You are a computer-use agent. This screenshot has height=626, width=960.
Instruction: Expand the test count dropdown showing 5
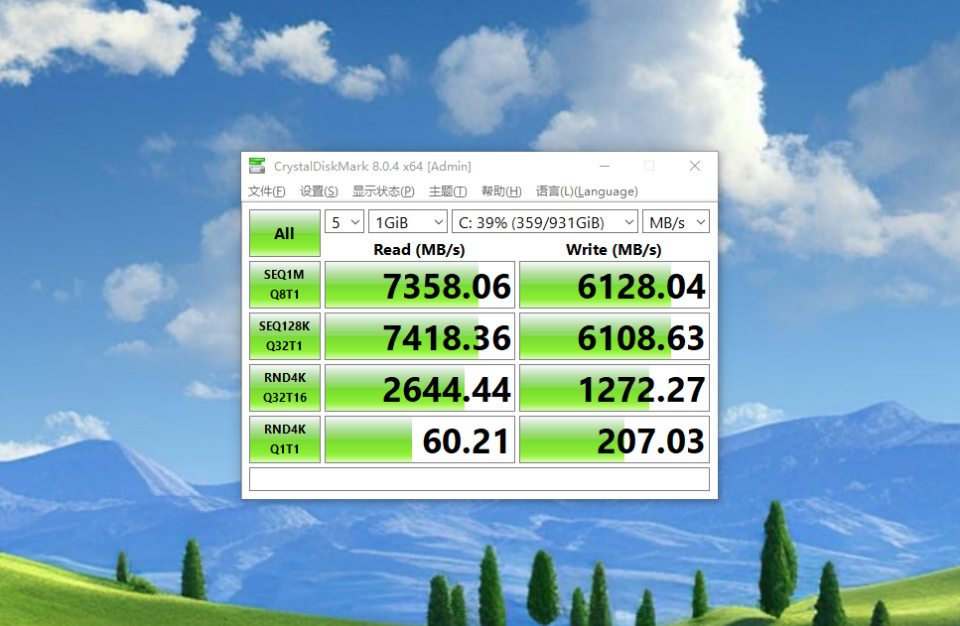point(345,222)
